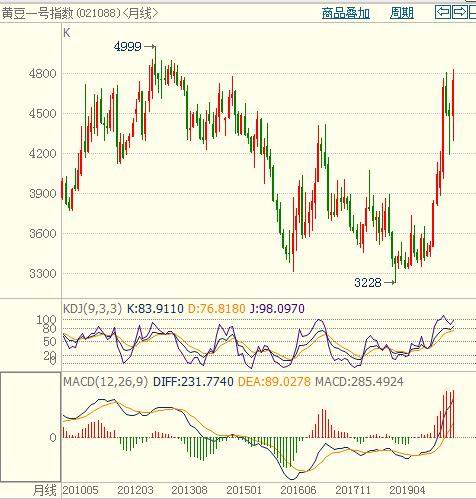
Task: Click the 4200 price axis label
Action: pyautogui.click(x=43, y=154)
